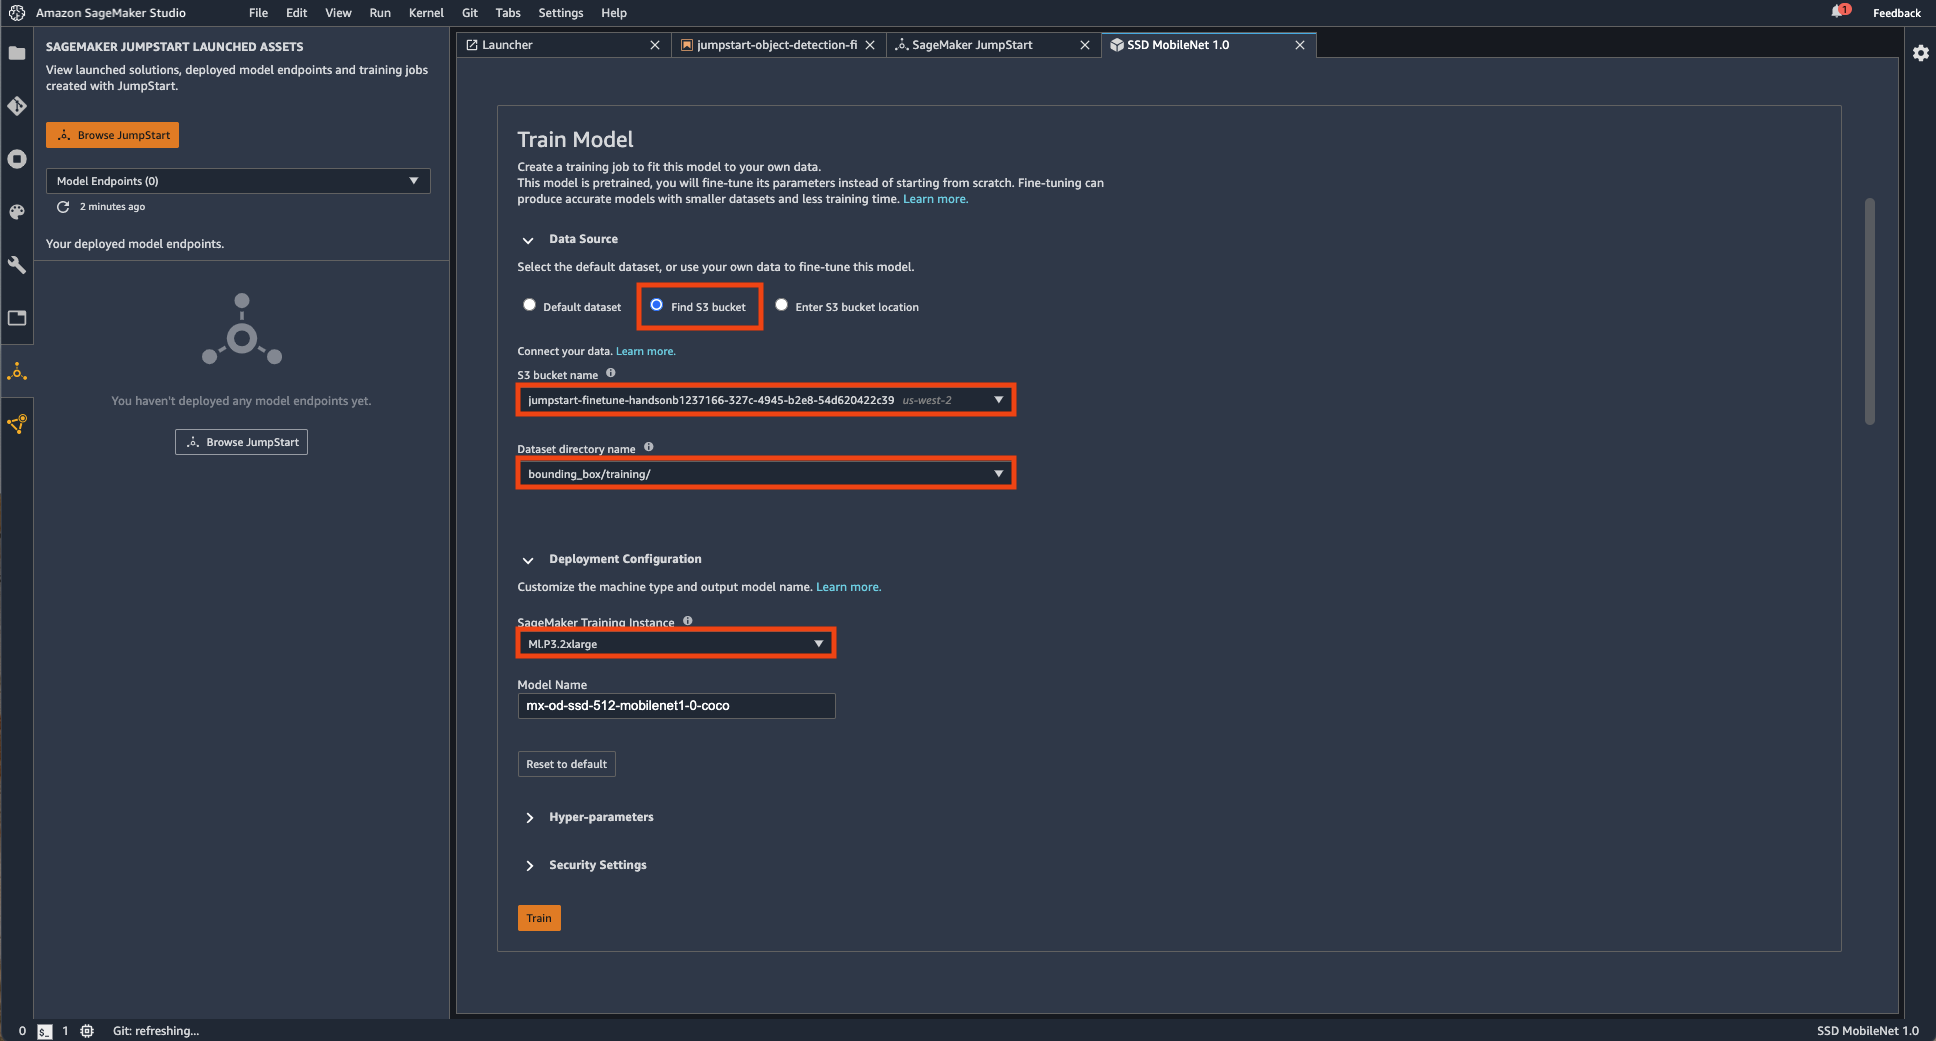Close the SageMaker JumpStart tab
Screen dimensions: 1936x1041
(1085, 45)
